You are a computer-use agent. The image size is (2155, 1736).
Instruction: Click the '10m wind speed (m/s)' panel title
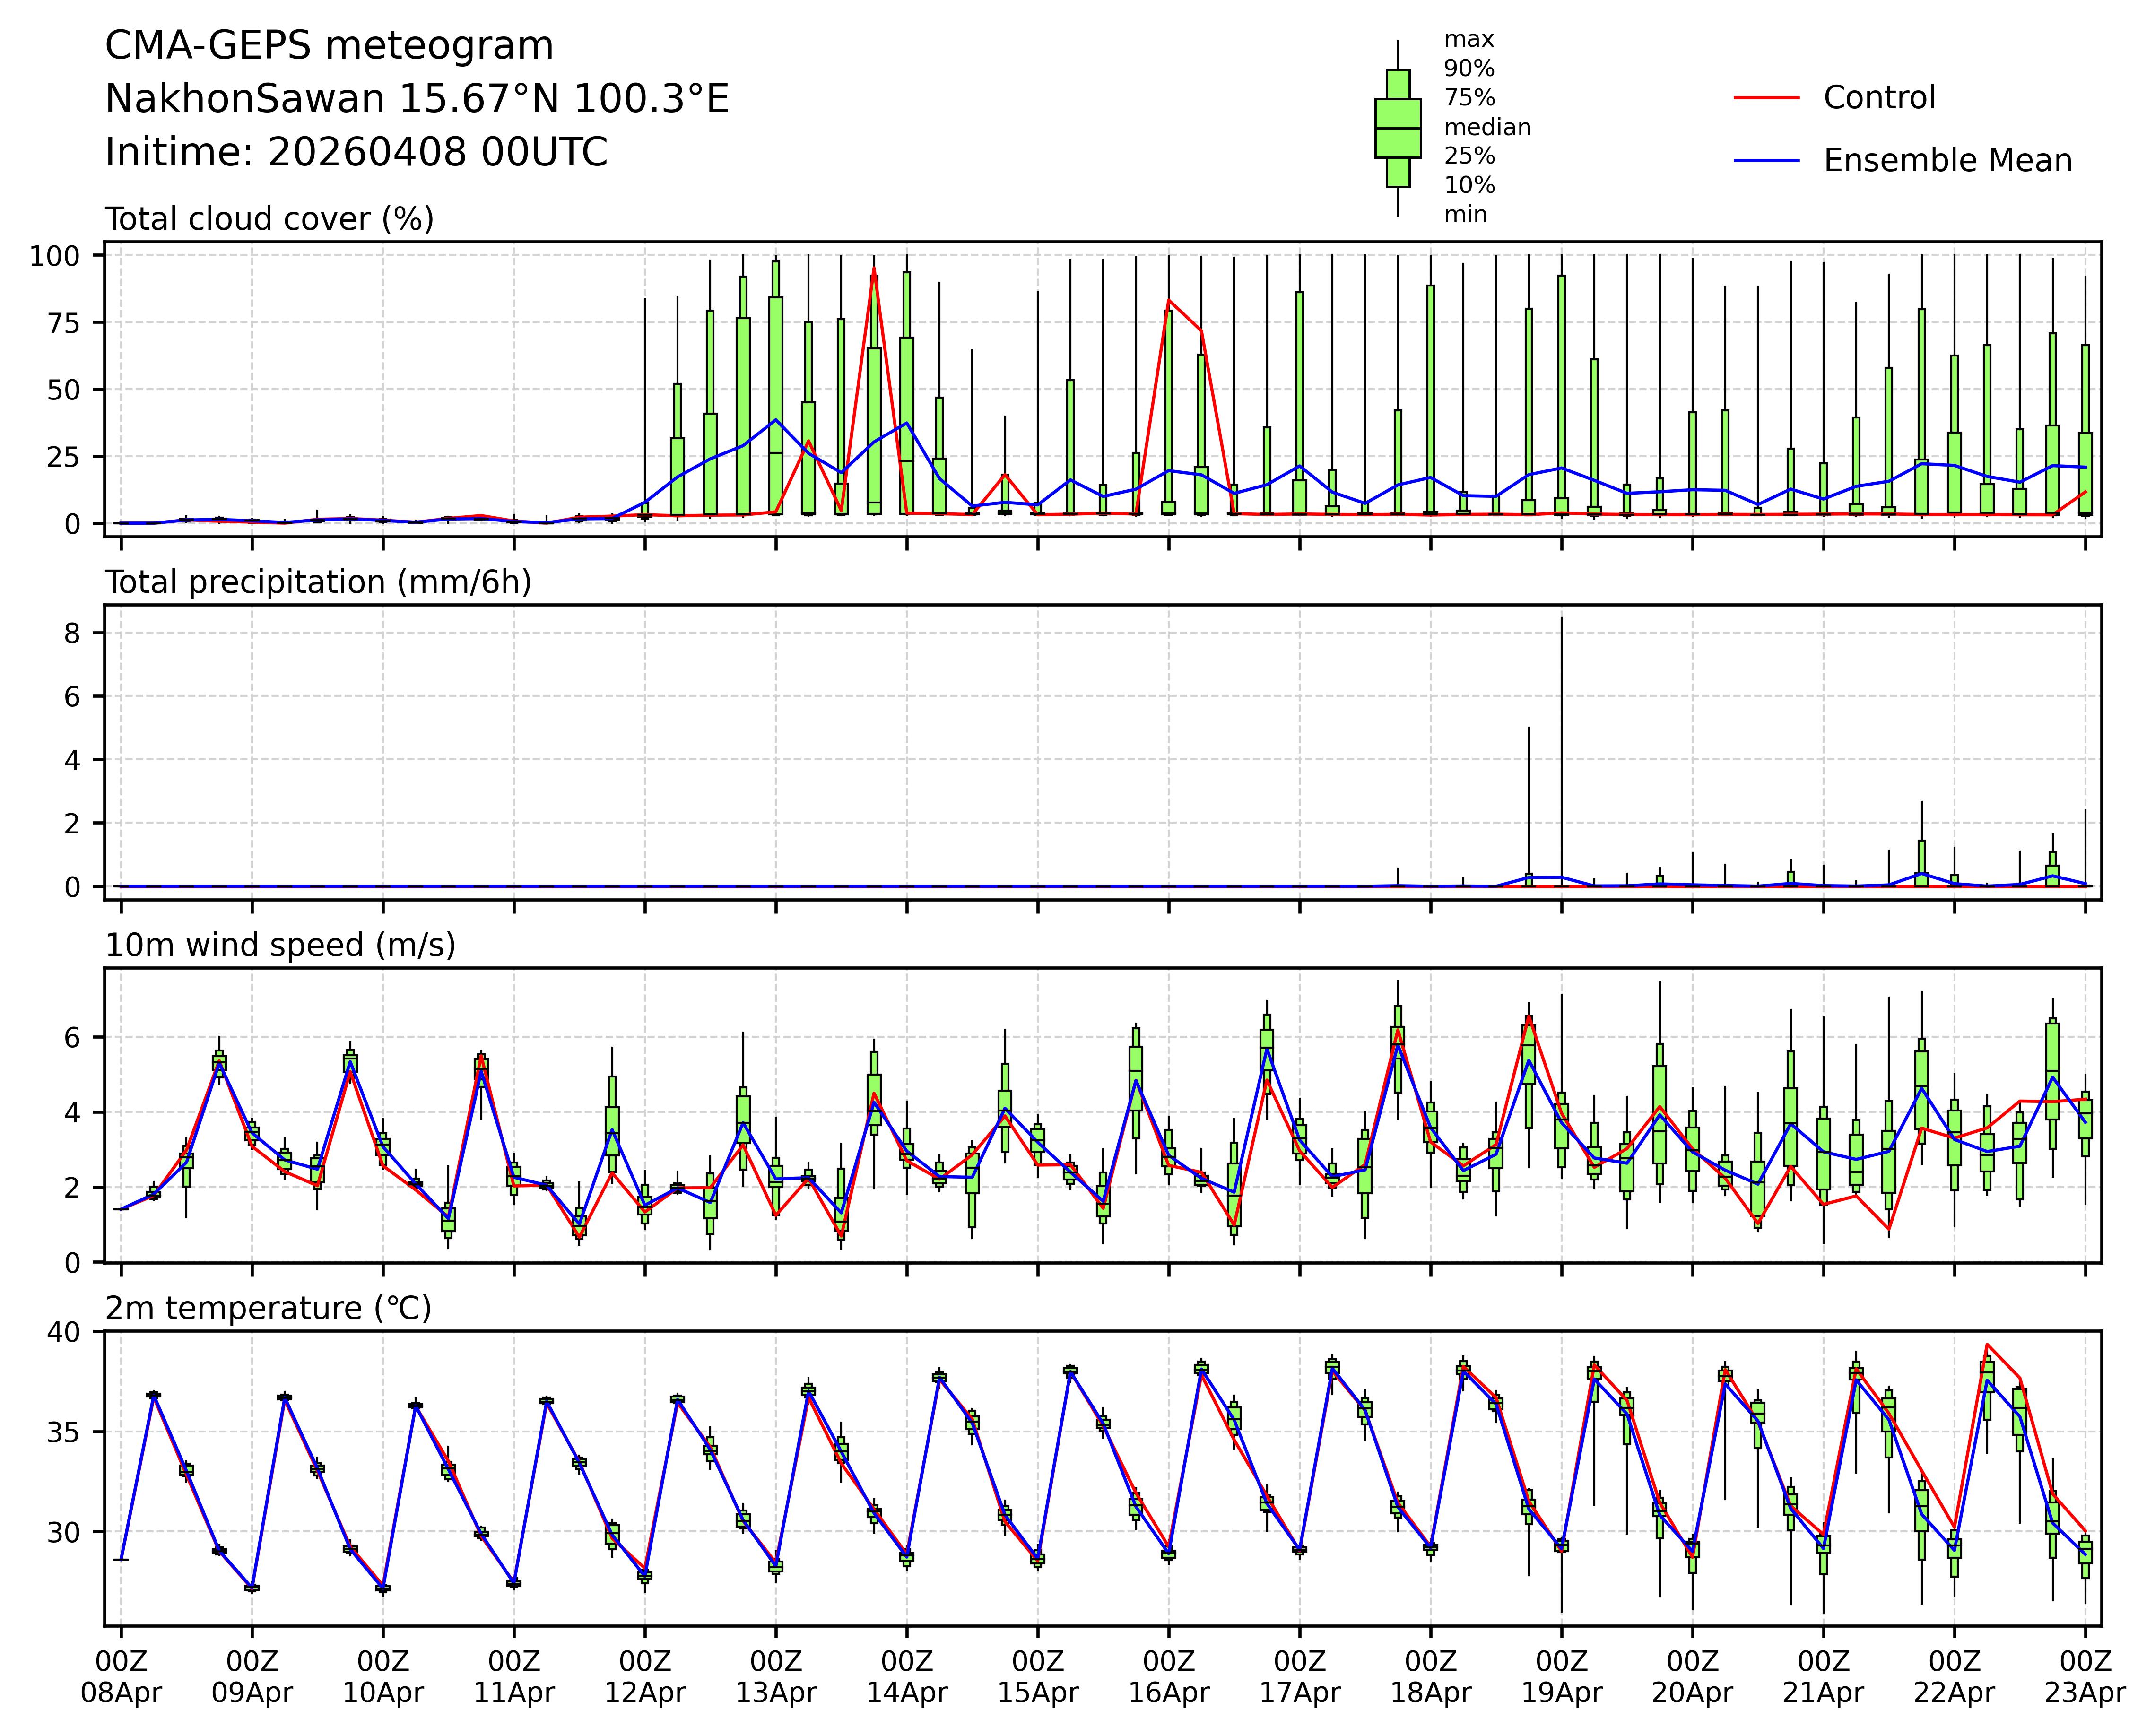click(x=280, y=945)
